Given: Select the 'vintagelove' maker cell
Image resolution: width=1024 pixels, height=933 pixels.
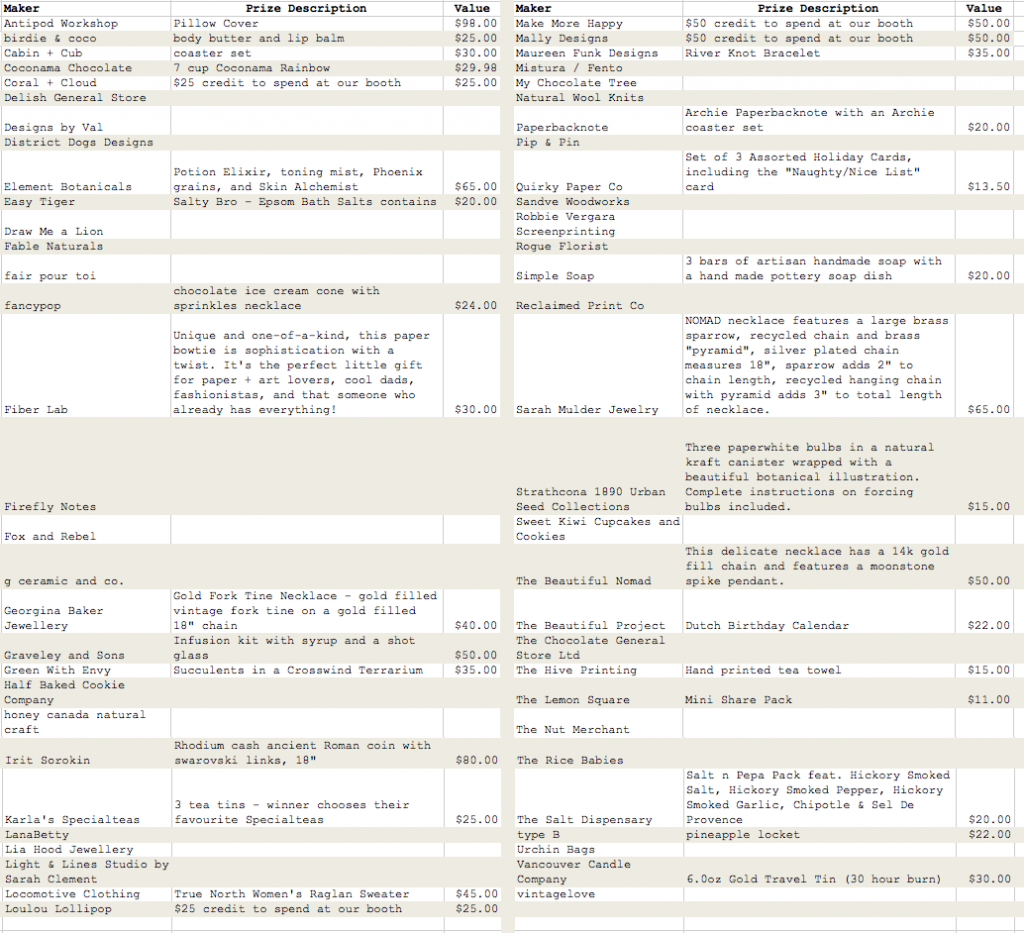Looking at the screenshot, I should coord(598,894).
